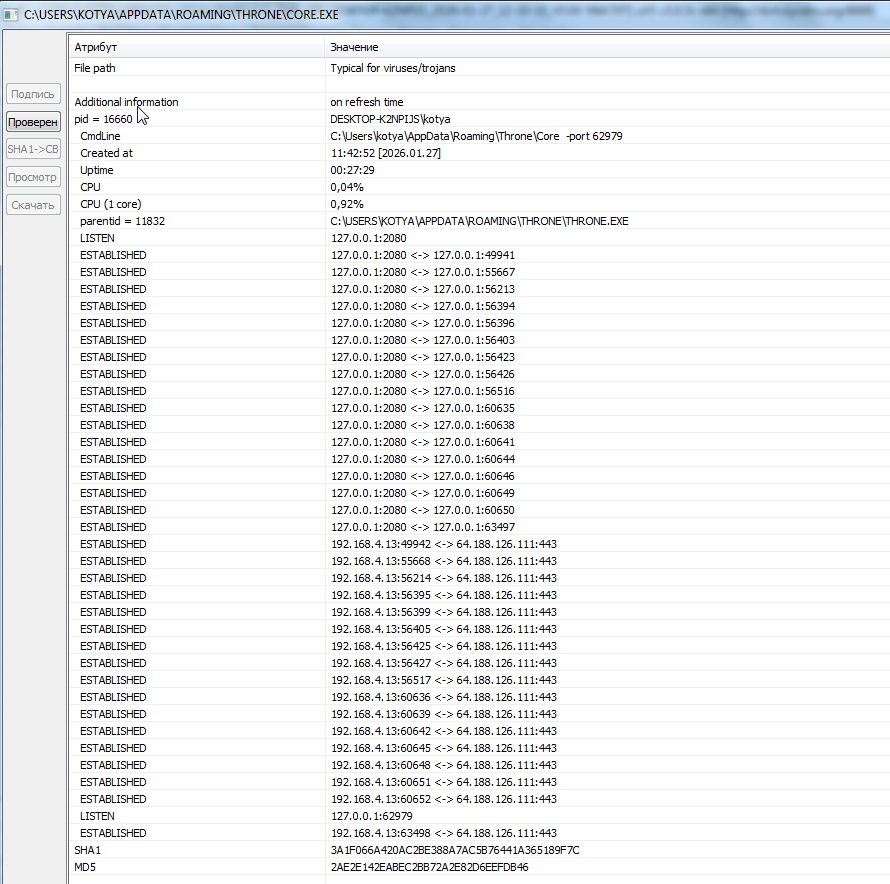This screenshot has height=884, width=890.
Task: Select connection from 192.168.4.13:56399
Action: point(444,613)
